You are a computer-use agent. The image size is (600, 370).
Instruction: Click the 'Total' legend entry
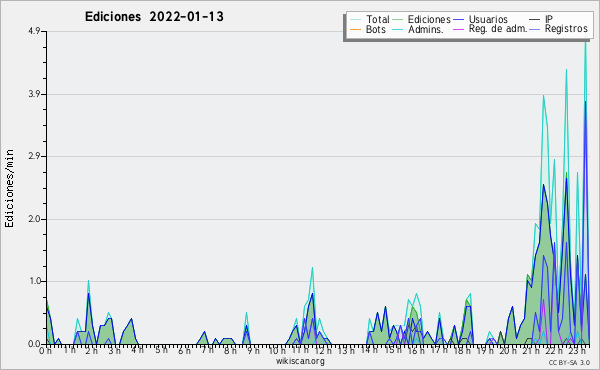coord(370,19)
